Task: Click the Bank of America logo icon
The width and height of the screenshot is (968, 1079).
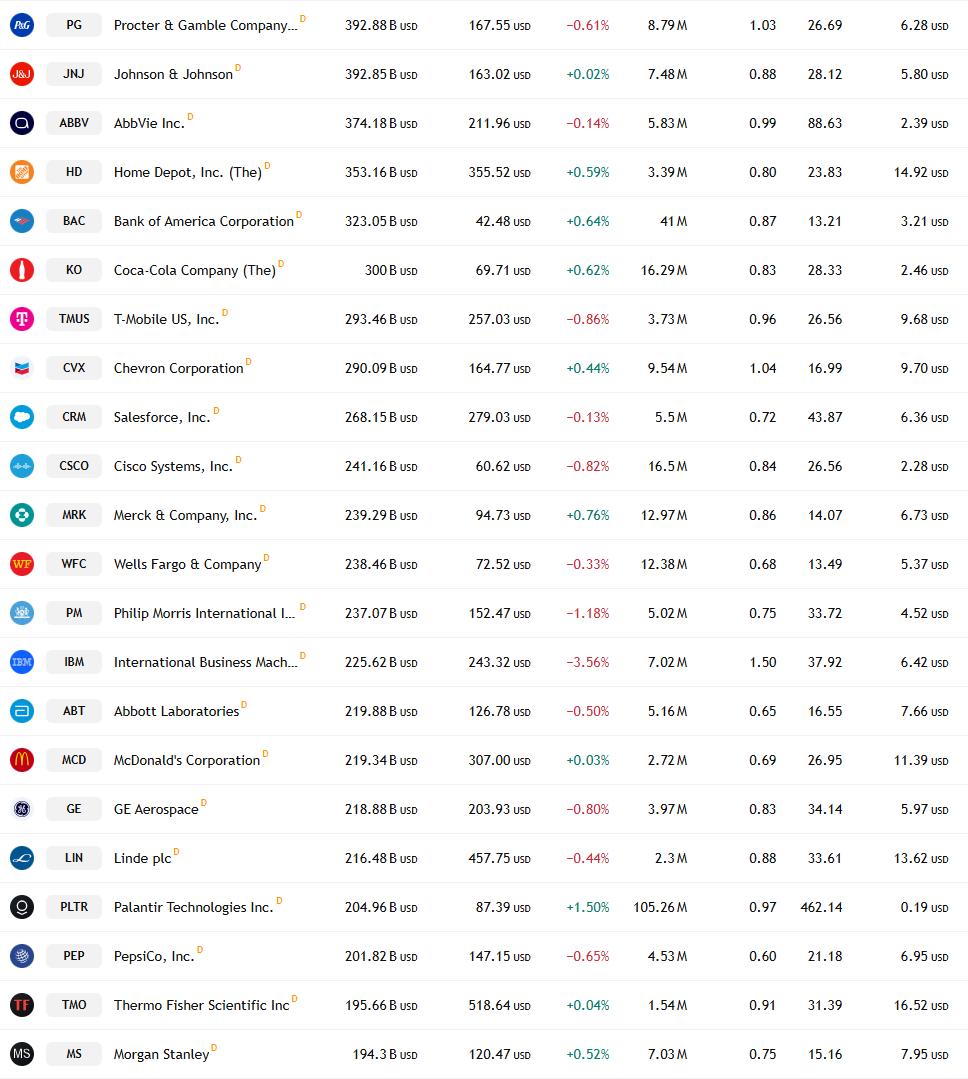Action: 22,221
